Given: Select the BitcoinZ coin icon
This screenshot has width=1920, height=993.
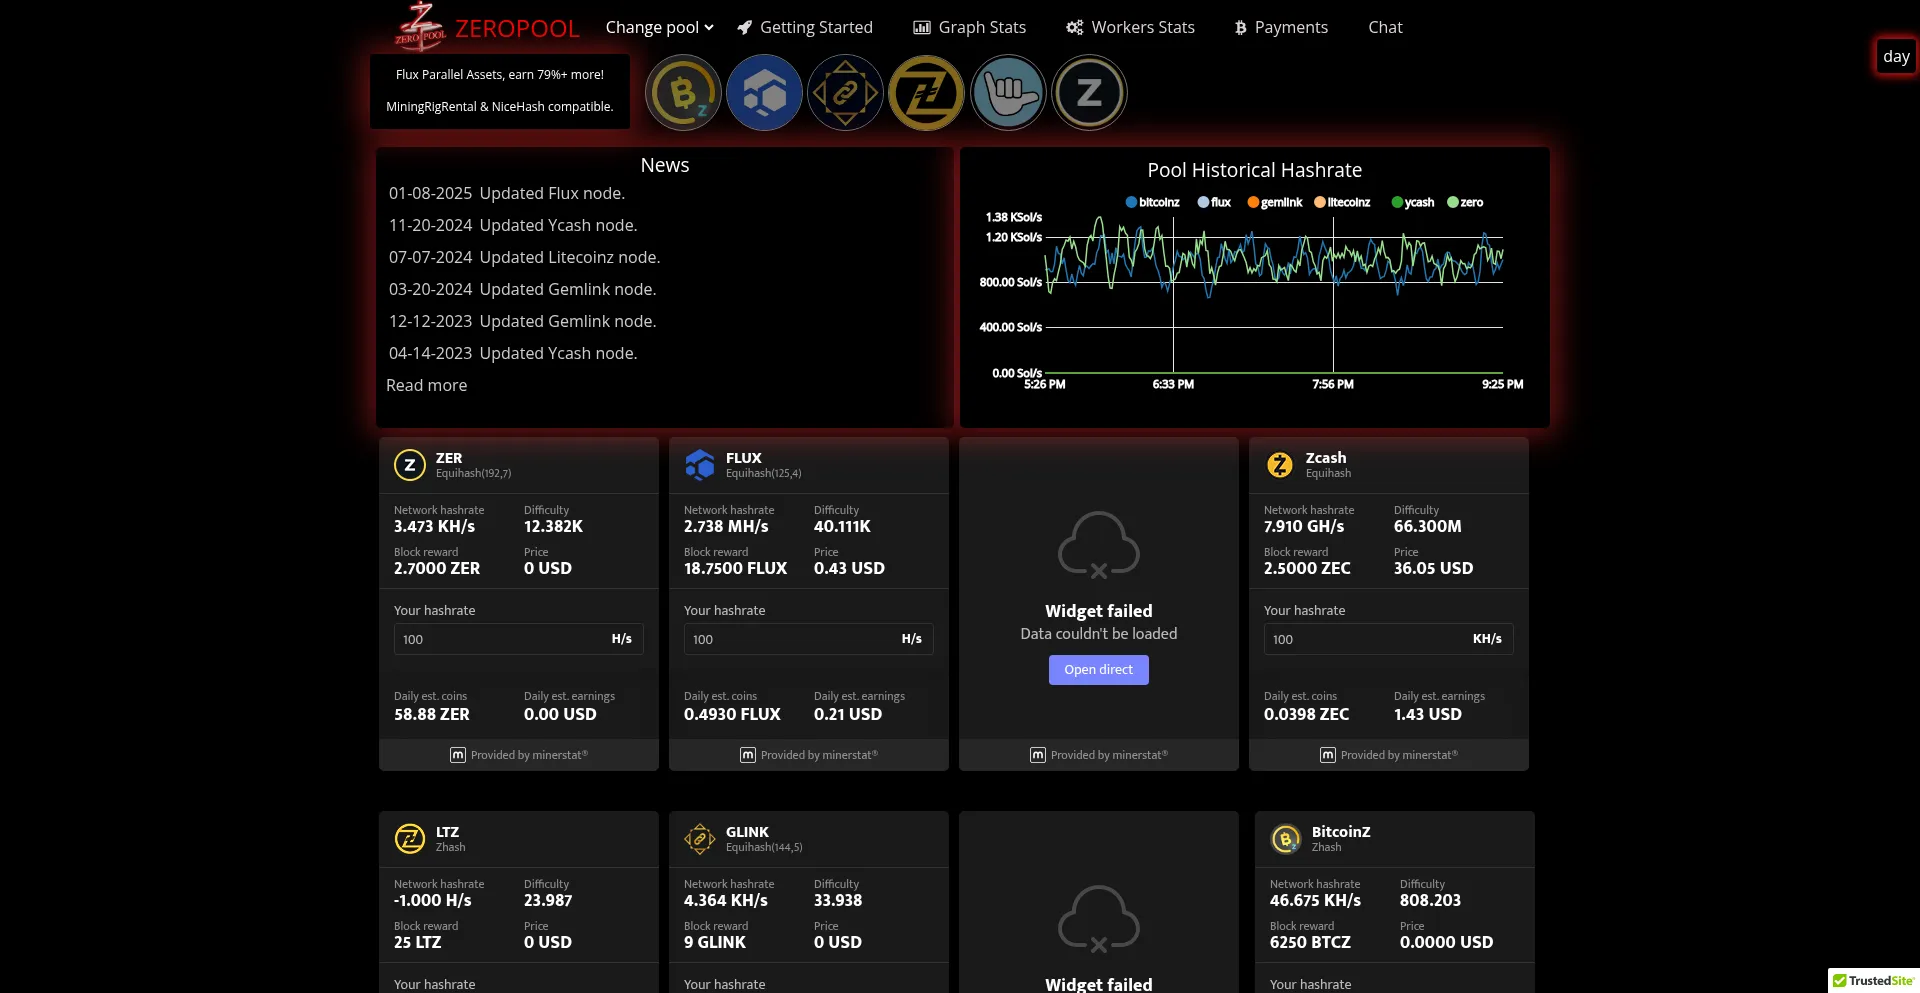Looking at the screenshot, I should click(x=683, y=92).
